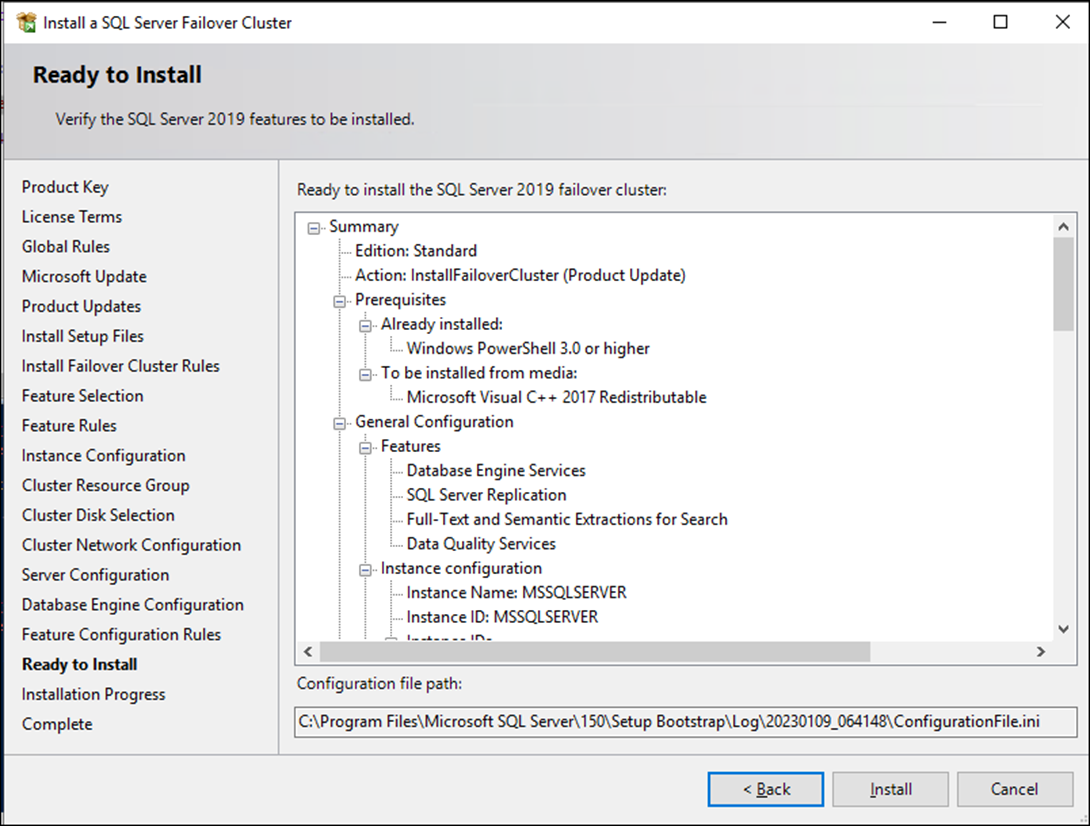Image resolution: width=1090 pixels, height=826 pixels.
Task: Open Database Engine Configuration step
Action: click(133, 606)
